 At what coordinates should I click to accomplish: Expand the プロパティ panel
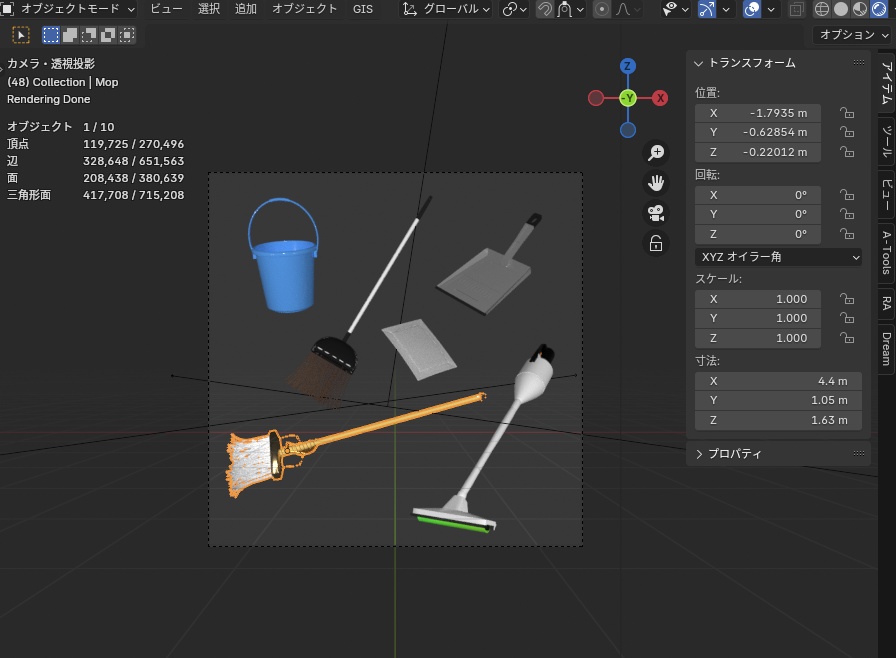[735, 454]
